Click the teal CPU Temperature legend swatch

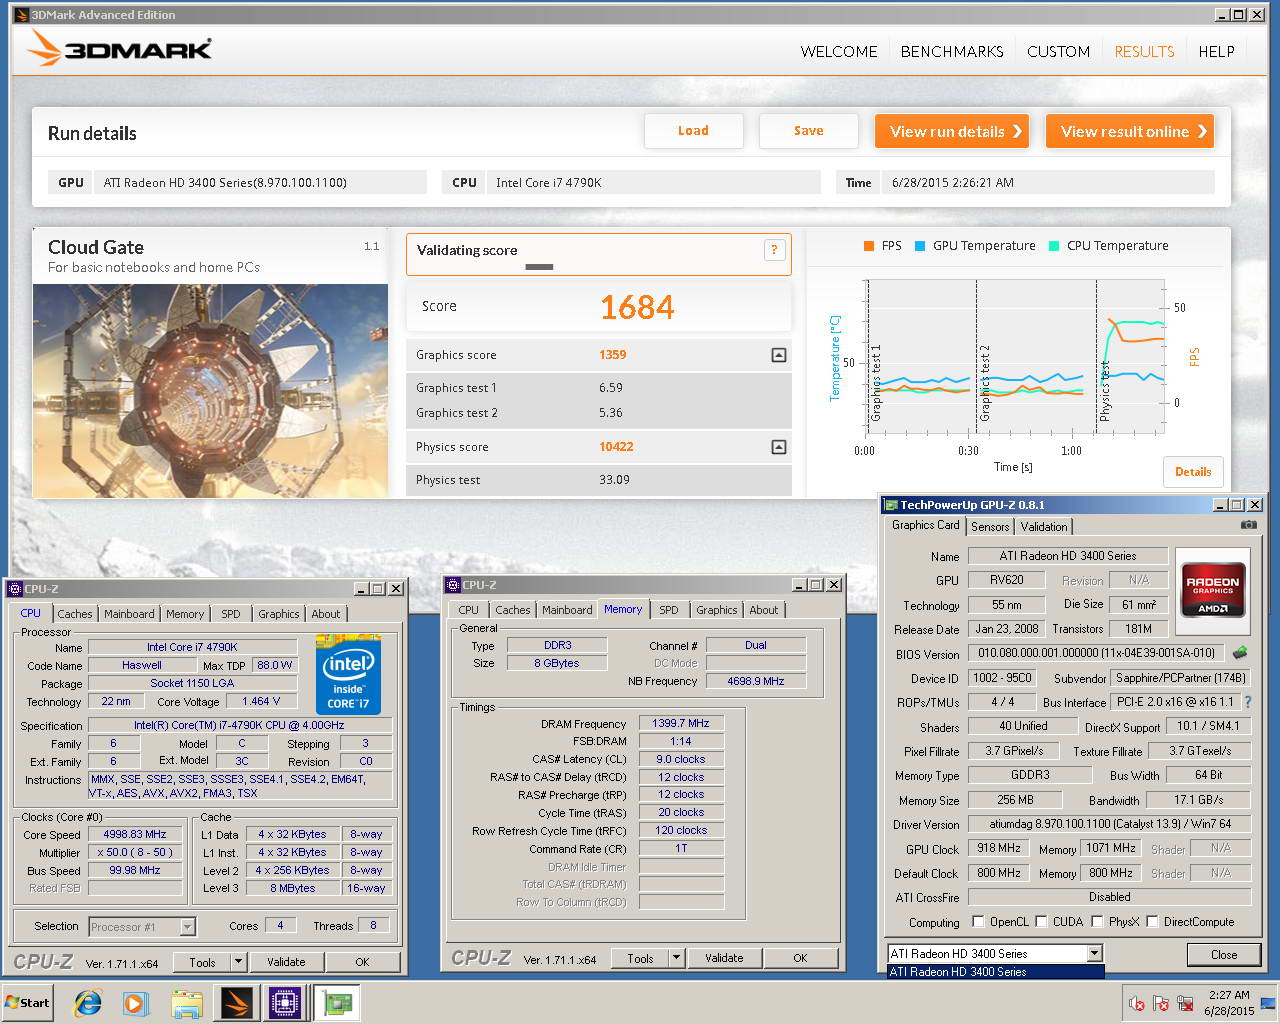pyautogui.click(x=1054, y=246)
